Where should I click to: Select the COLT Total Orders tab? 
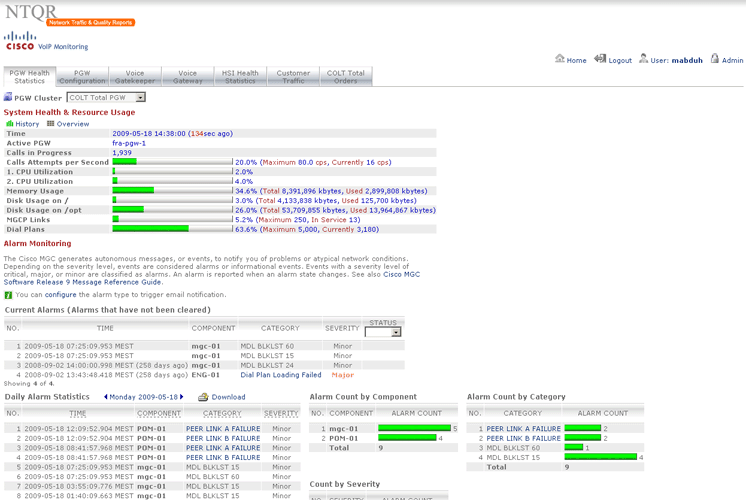[x=346, y=77]
